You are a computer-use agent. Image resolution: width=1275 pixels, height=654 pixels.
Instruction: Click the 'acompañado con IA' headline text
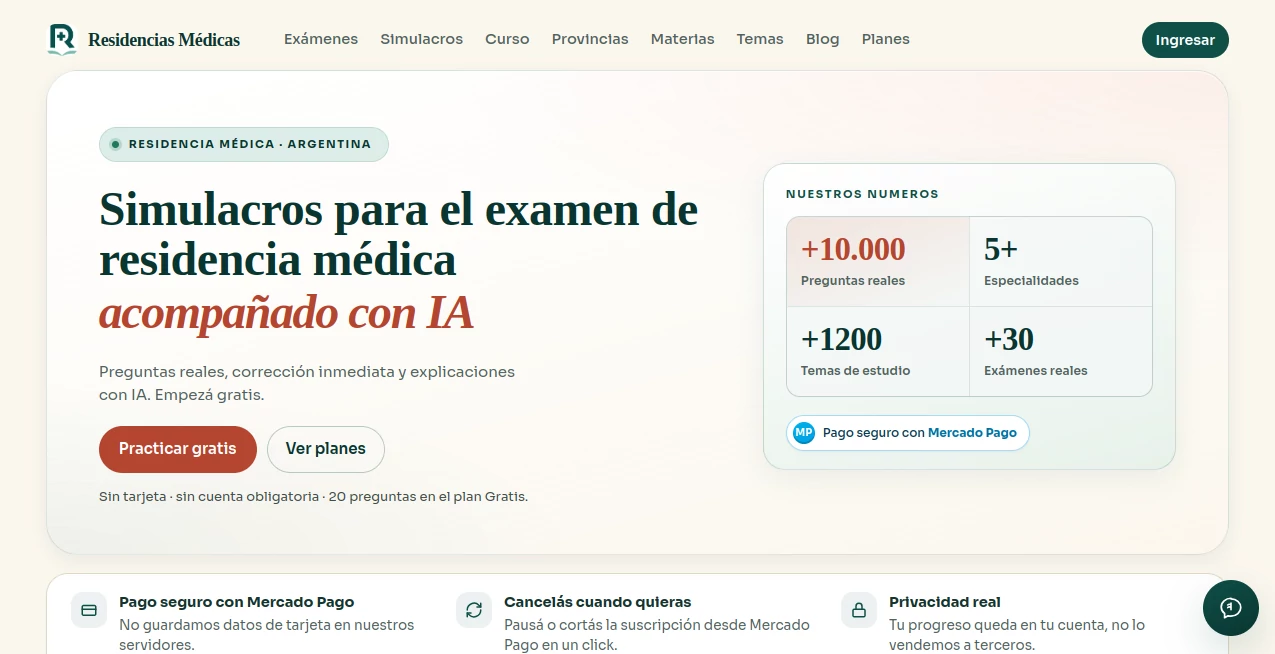pos(286,314)
